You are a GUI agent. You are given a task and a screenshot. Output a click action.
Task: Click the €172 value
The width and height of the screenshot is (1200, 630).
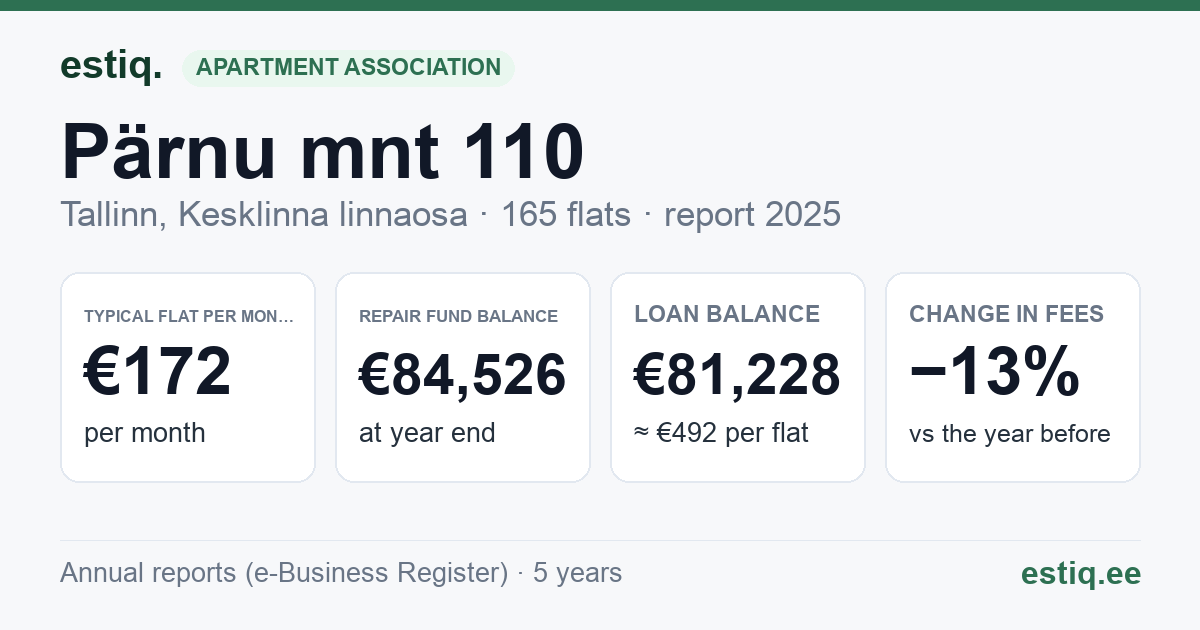coord(158,371)
